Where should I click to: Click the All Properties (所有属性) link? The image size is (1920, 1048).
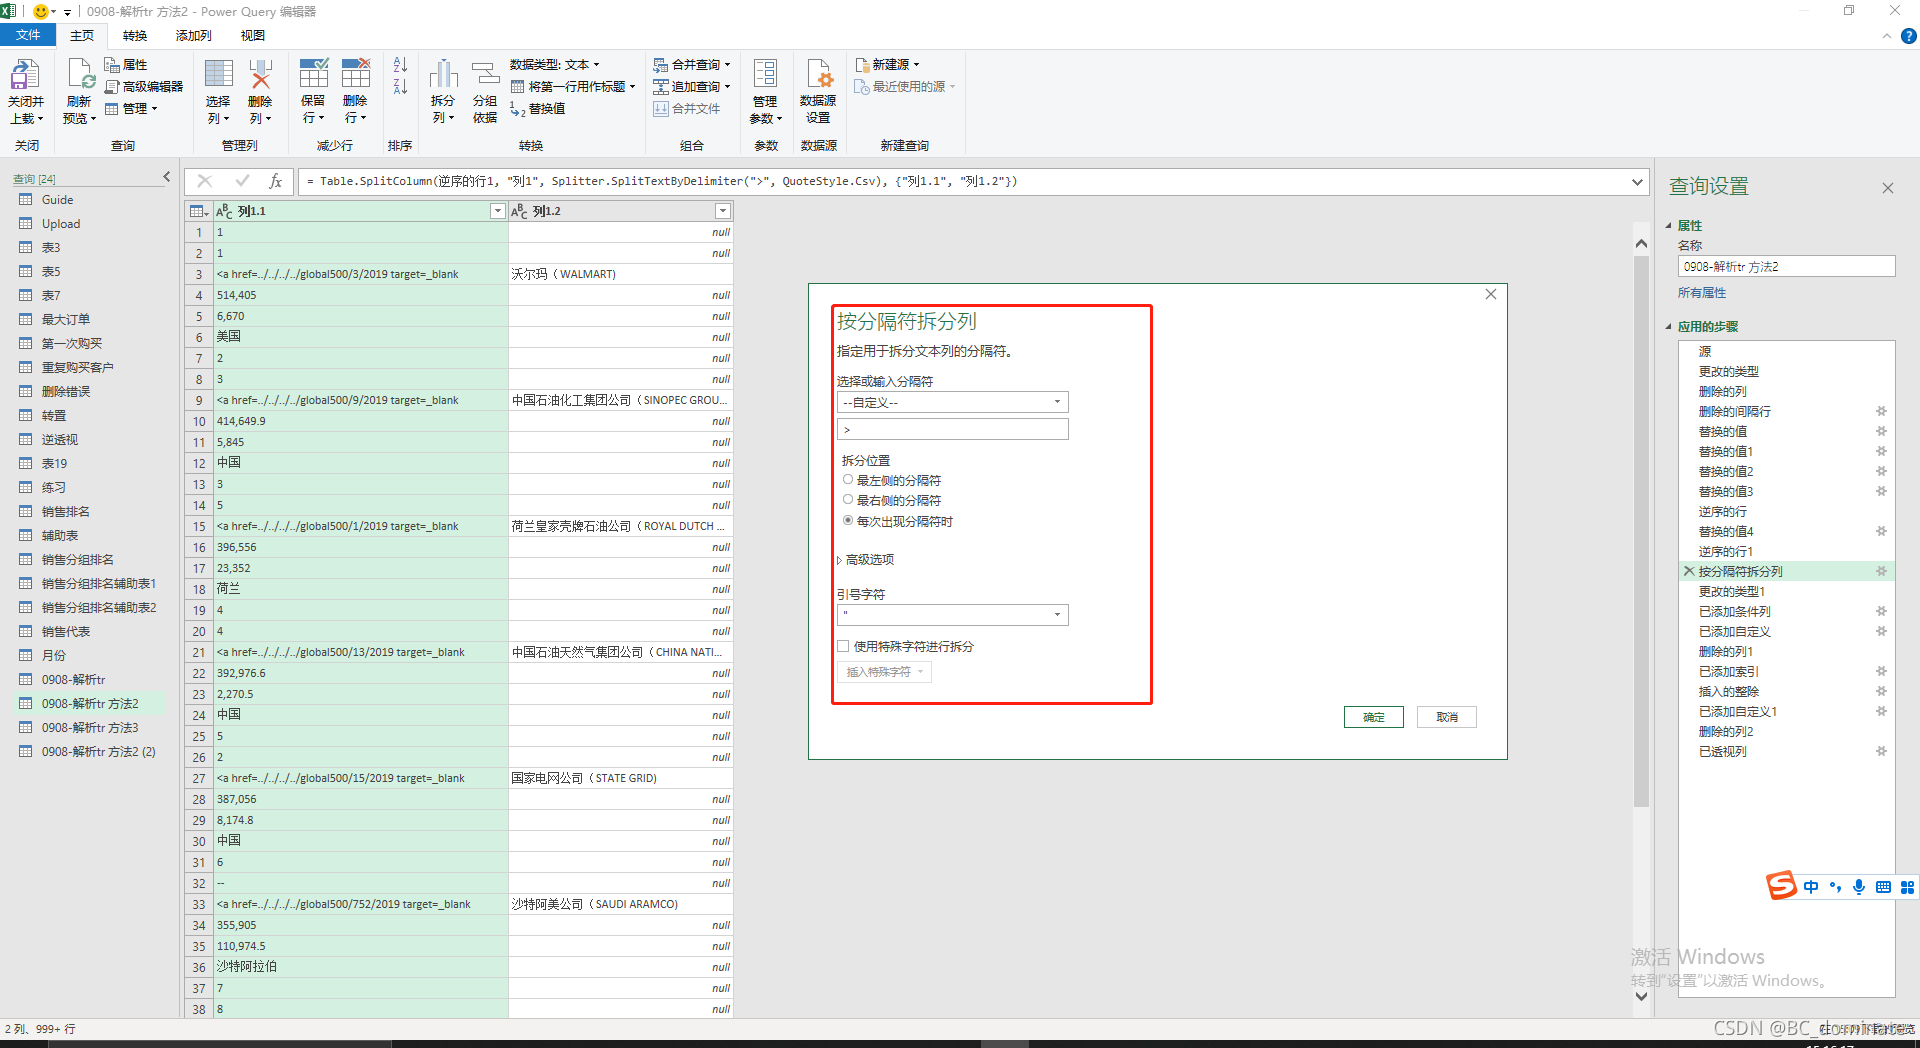tap(1702, 293)
